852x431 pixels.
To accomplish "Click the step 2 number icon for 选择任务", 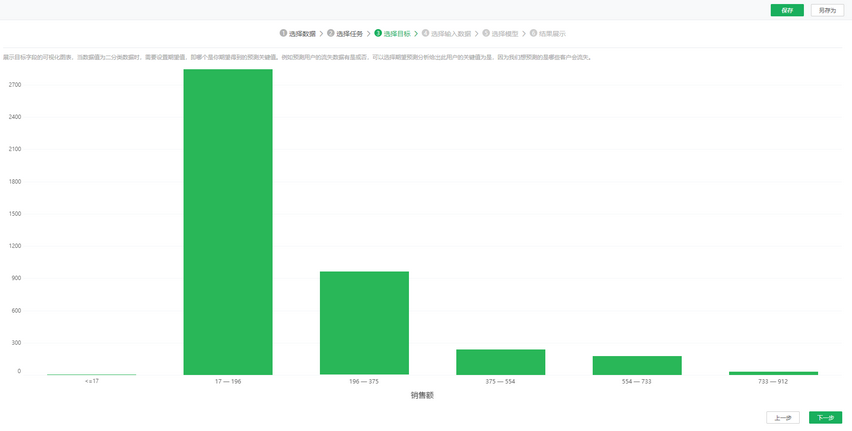I will click(x=331, y=33).
